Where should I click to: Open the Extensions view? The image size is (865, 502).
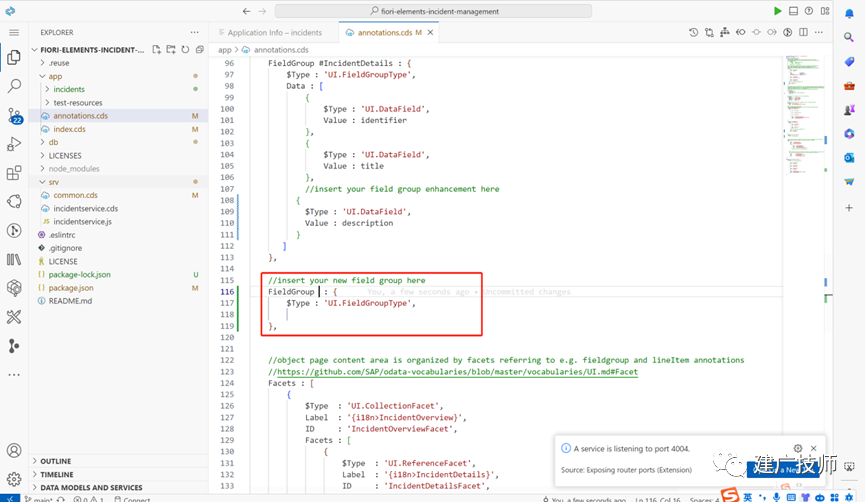(14, 173)
